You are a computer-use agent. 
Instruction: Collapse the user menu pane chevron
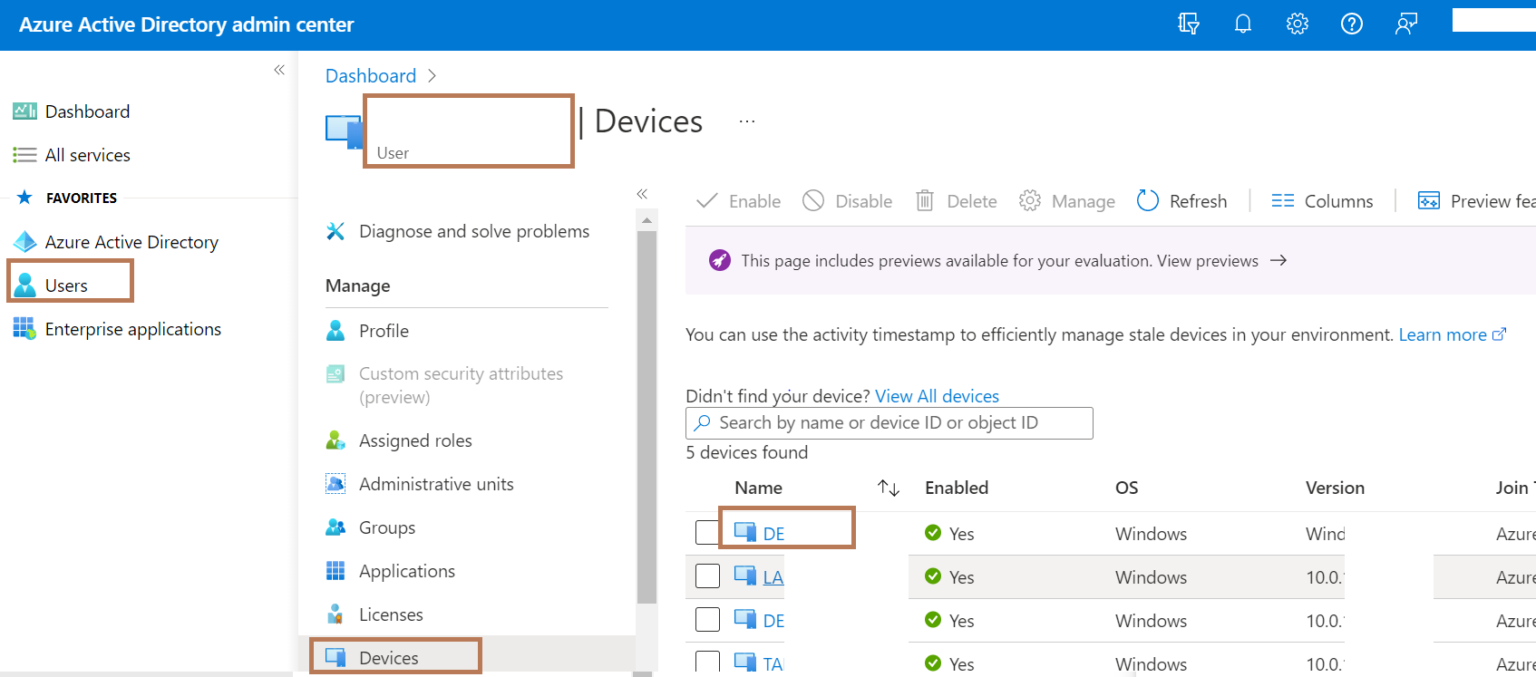[x=641, y=194]
